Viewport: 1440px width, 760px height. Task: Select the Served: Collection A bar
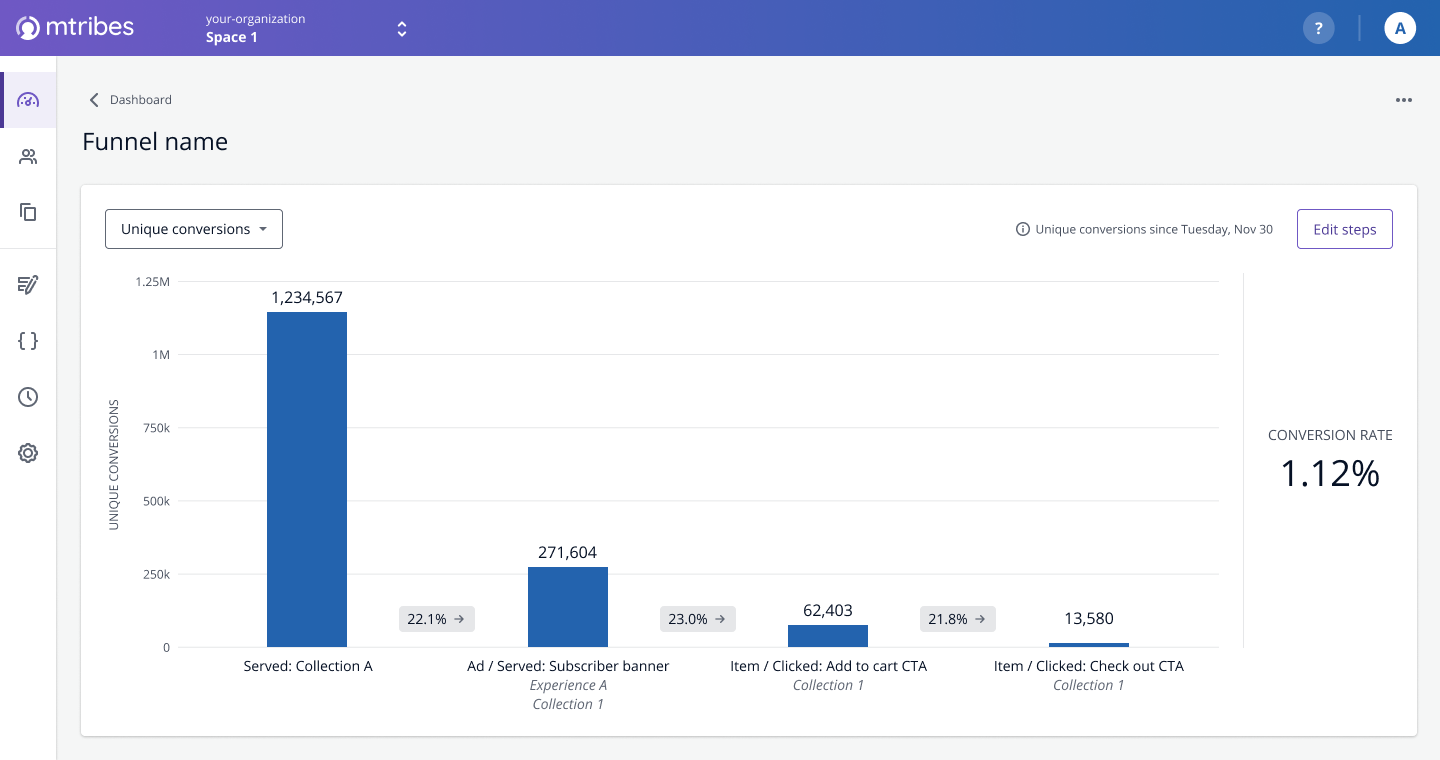pos(307,480)
